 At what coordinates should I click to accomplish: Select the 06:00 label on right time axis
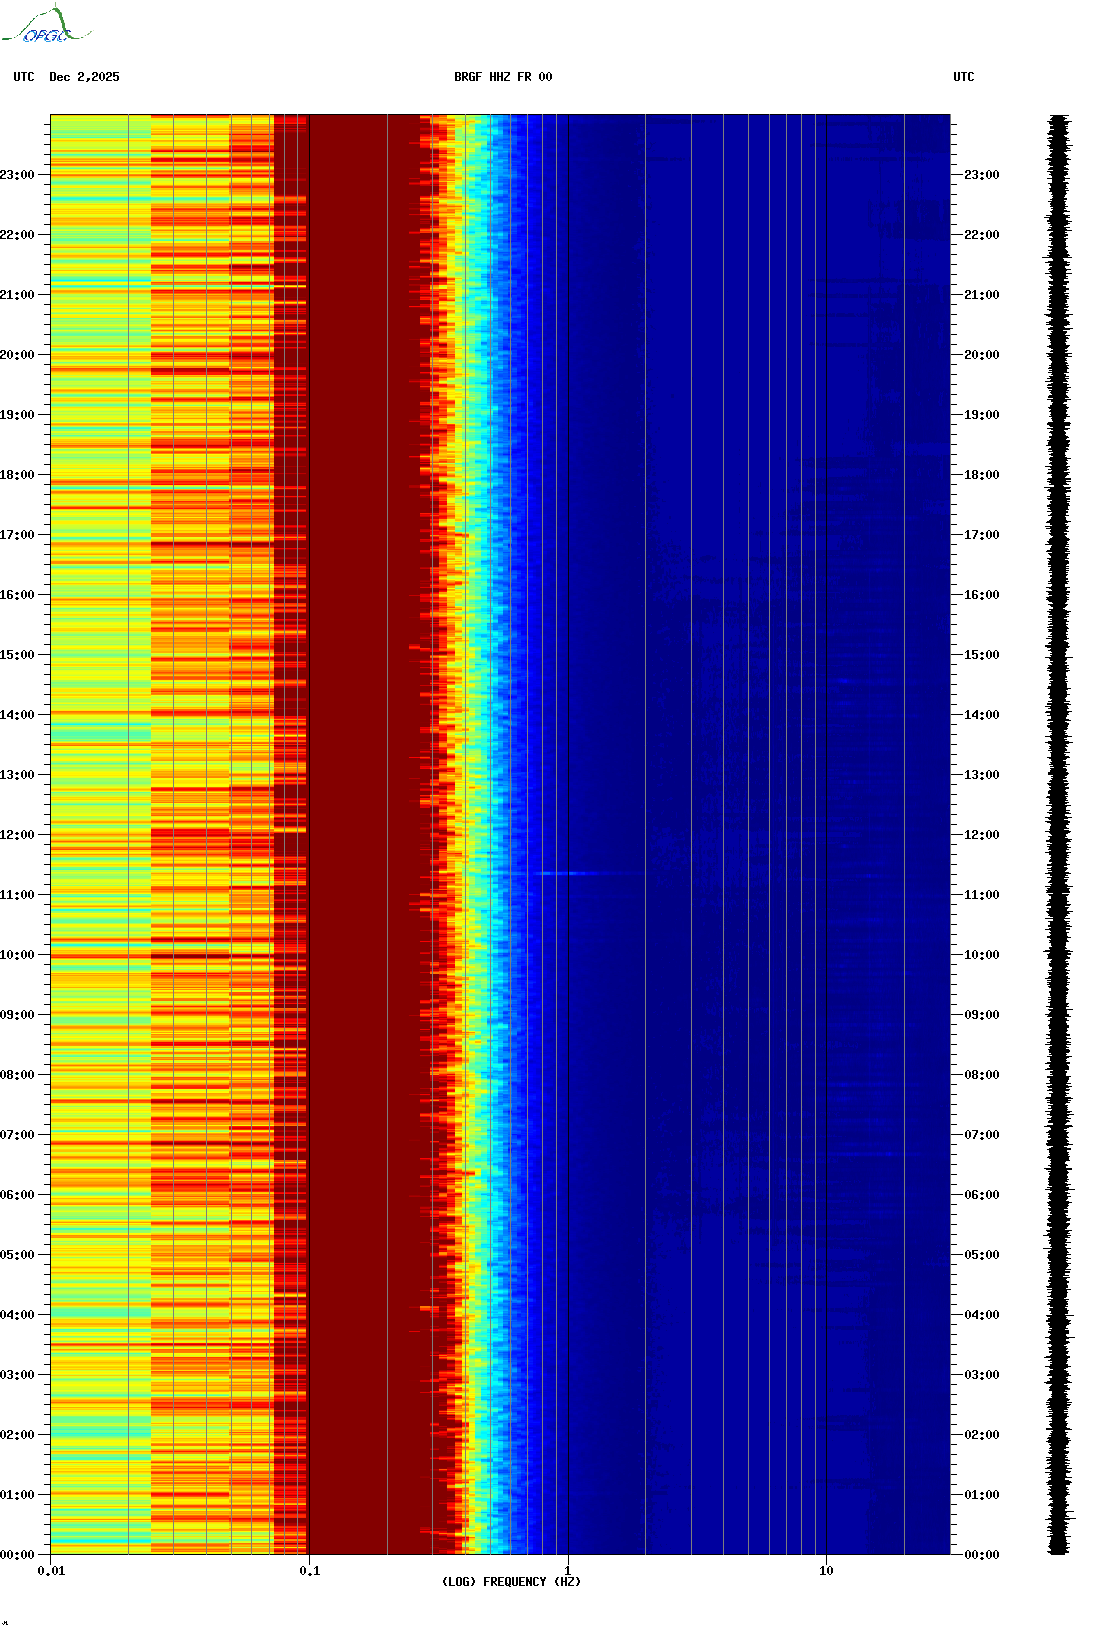pyautogui.click(x=981, y=1195)
